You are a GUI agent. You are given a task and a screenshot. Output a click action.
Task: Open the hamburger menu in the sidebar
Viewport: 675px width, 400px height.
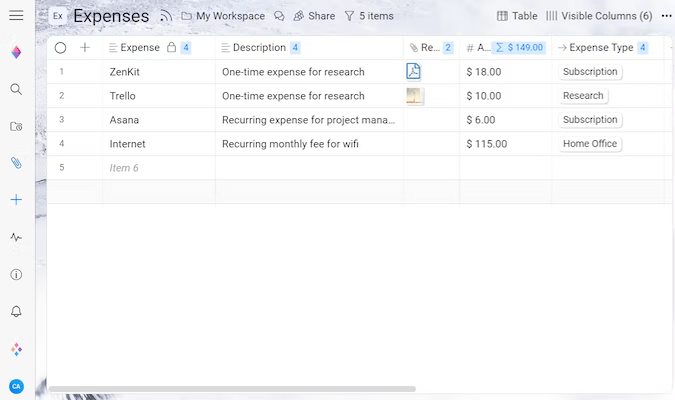[16, 16]
